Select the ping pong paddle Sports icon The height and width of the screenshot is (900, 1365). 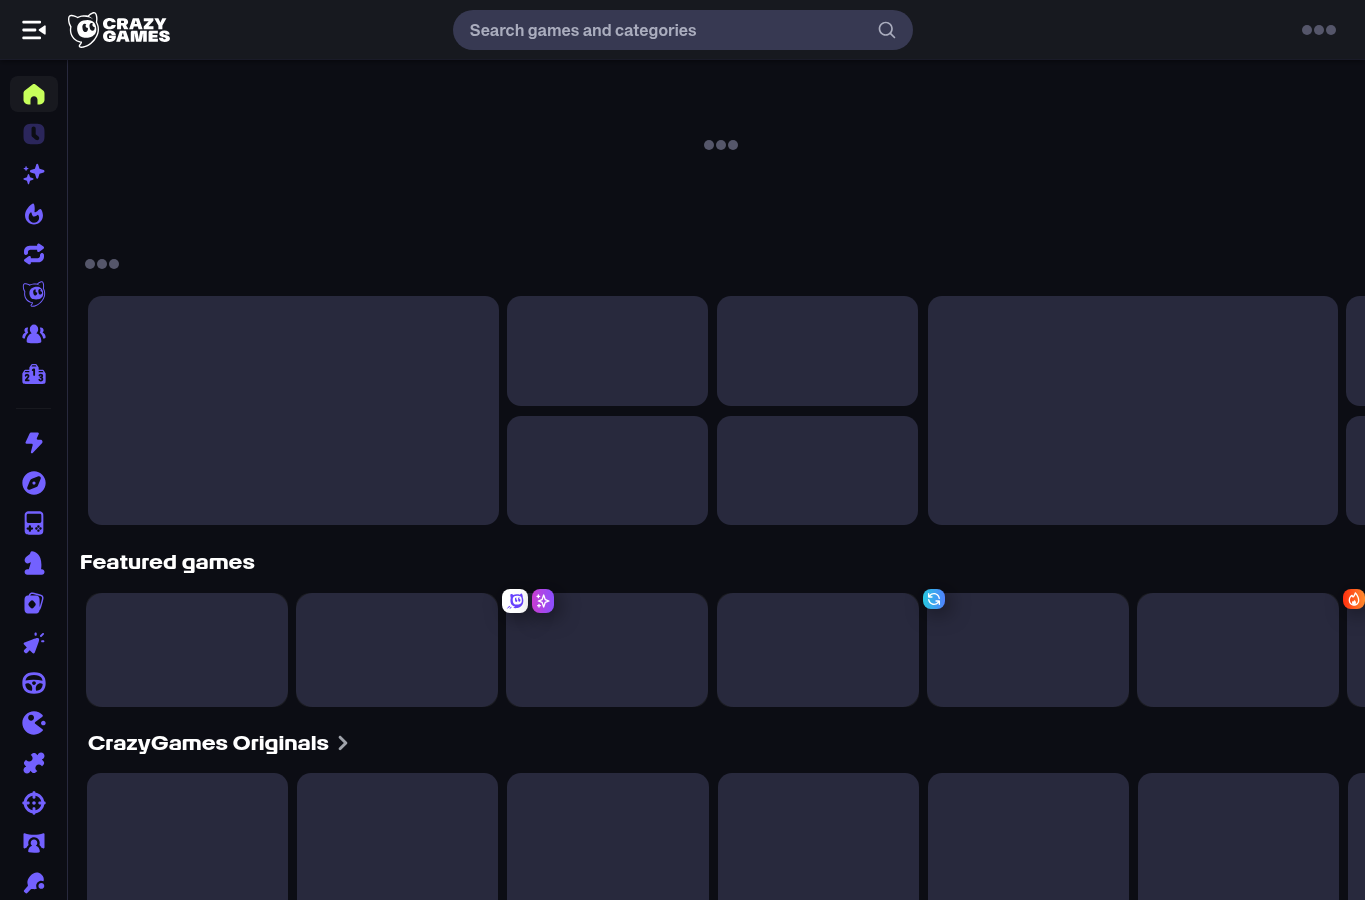[34, 883]
